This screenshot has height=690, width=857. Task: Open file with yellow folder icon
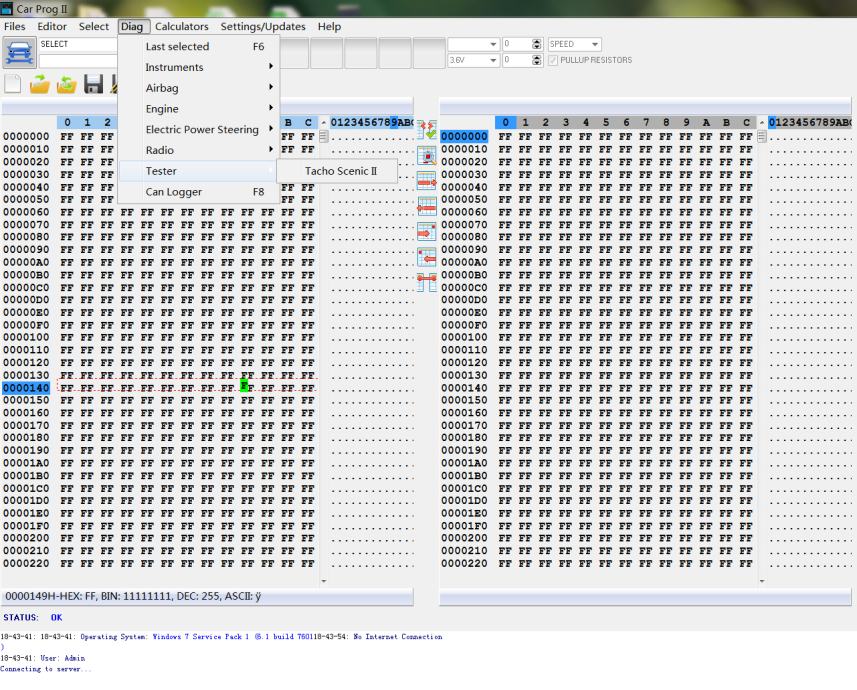[x=40, y=87]
